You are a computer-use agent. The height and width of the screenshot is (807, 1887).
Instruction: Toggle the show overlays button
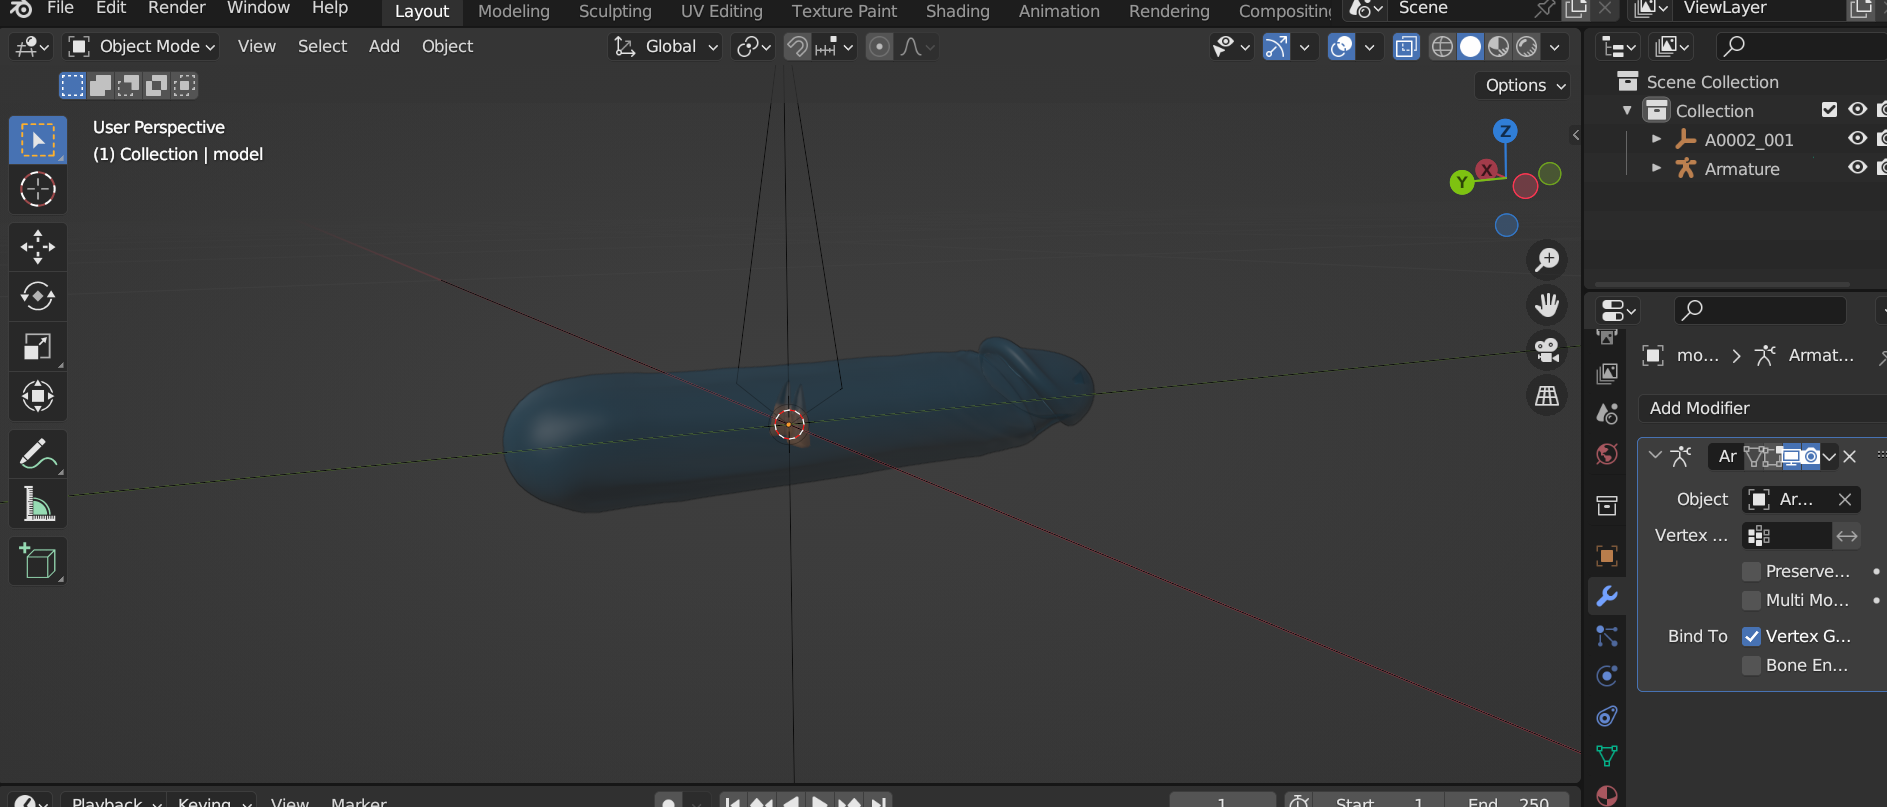click(x=1341, y=47)
